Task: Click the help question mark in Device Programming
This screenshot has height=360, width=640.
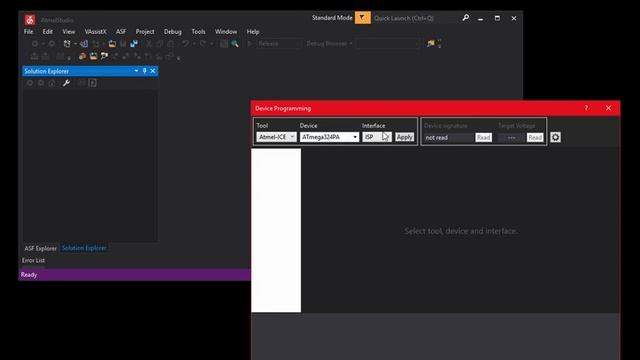Action: click(586, 108)
